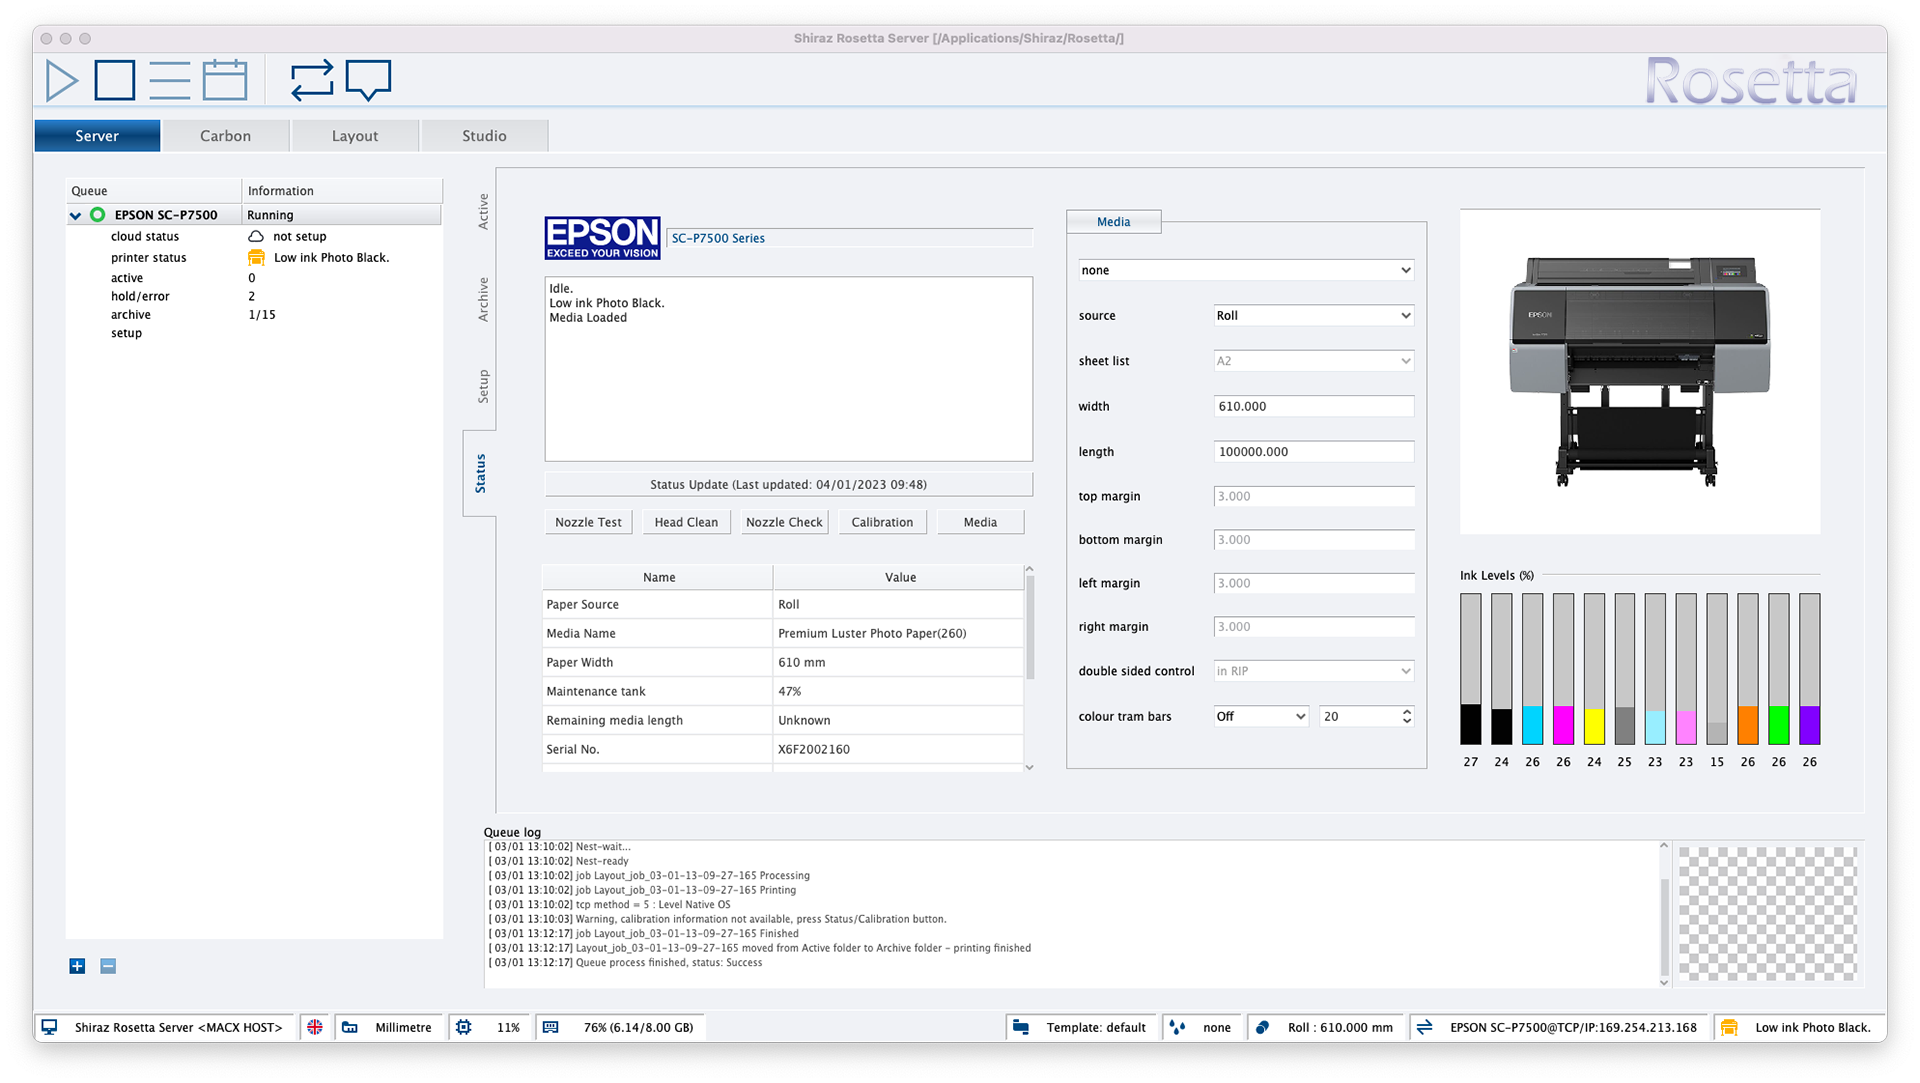This screenshot has height=1083, width=1920.
Task: Select the archive row showing 1/15
Action: click(x=254, y=315)
